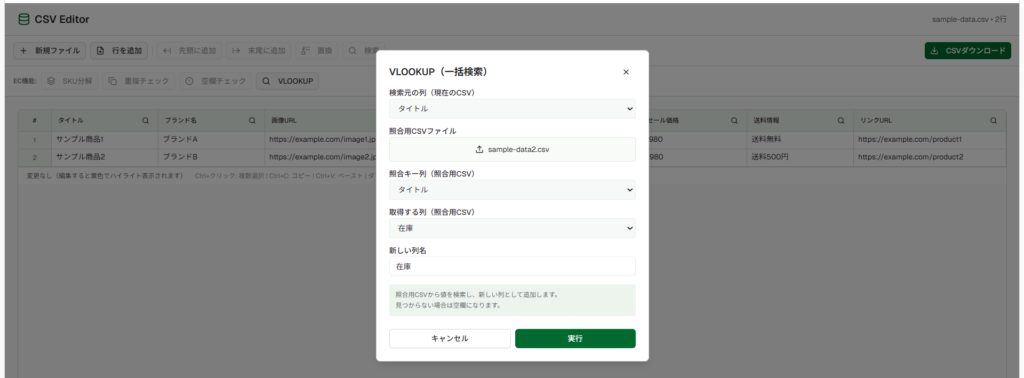Click the green 実行 button
1024x378 pixels.
[575, 338]
